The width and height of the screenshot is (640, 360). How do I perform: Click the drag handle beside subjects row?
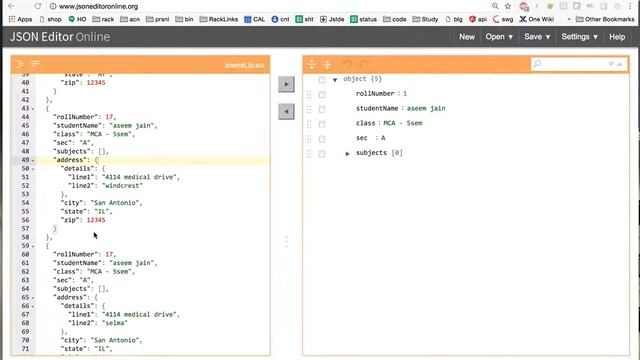[x=309, y=153]
